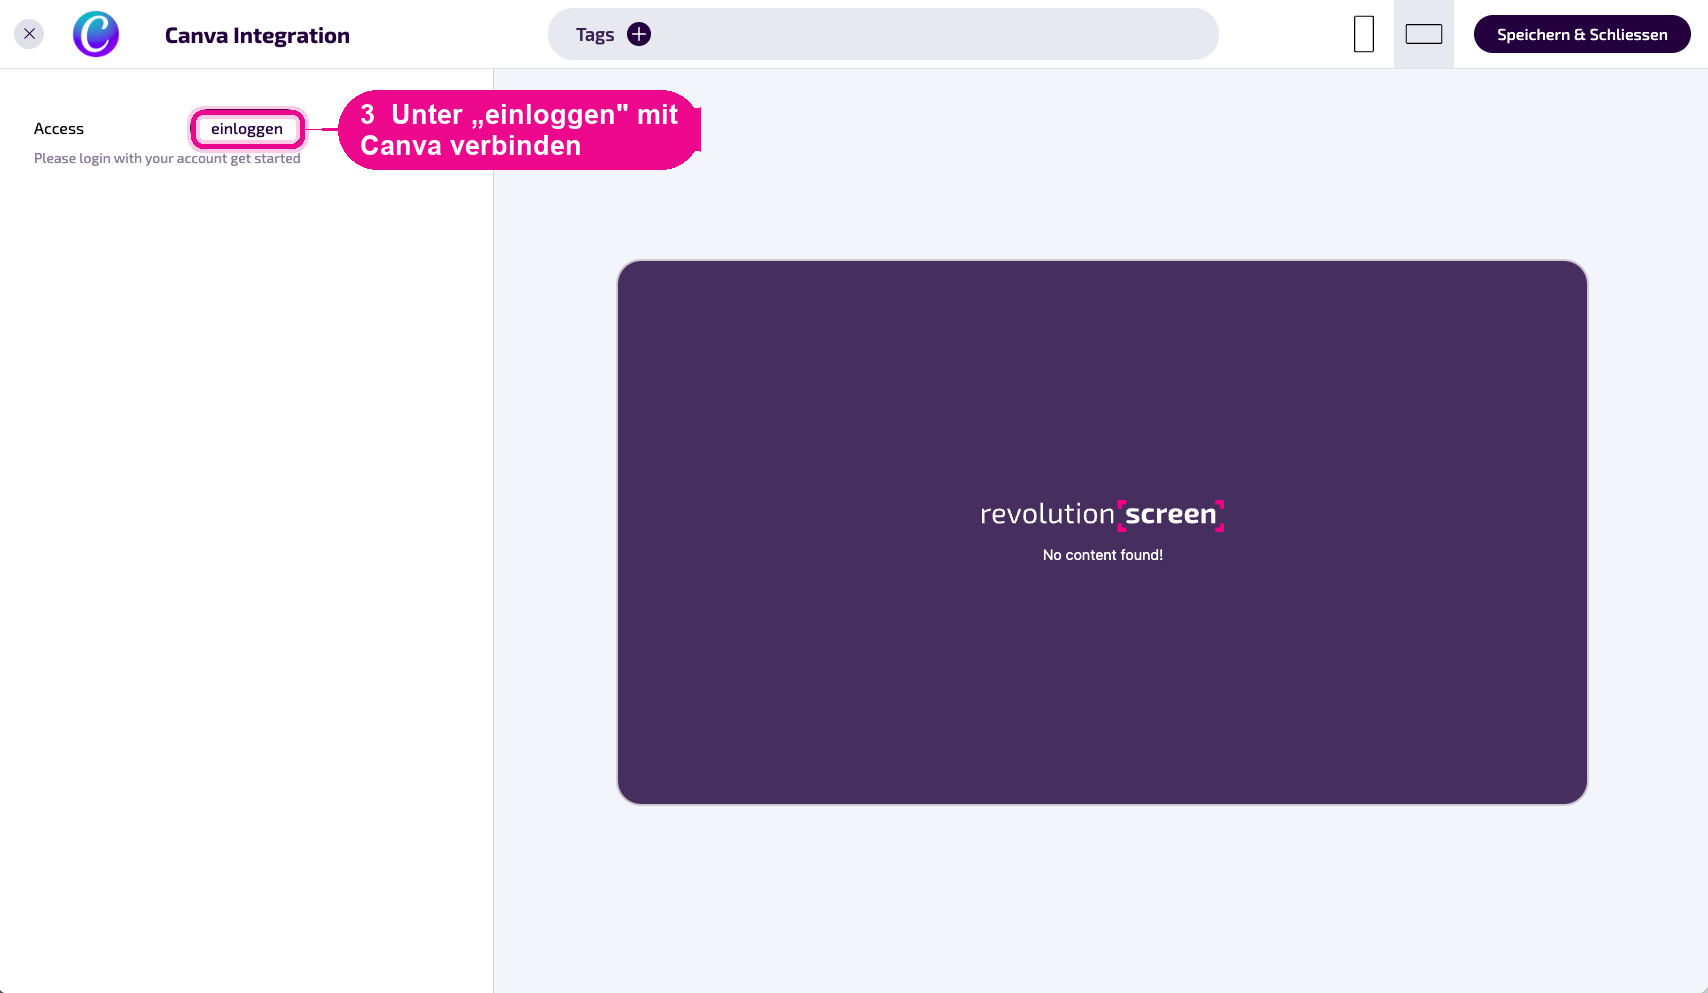The width and height of the screenshot is (1708, 993).
Task: Click the 'Please login with your account' hint
Action: click(167, 158)
